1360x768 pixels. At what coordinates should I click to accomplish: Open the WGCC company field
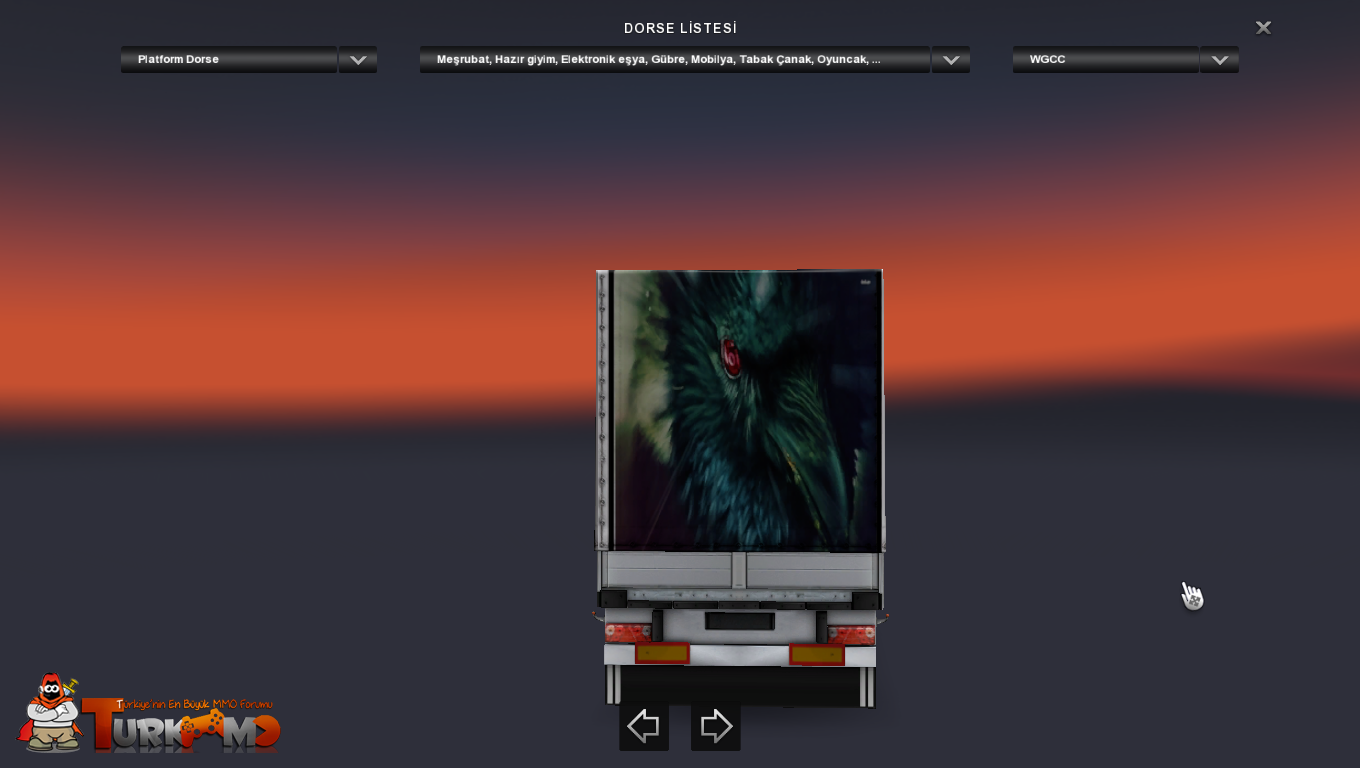point(1106,60)
